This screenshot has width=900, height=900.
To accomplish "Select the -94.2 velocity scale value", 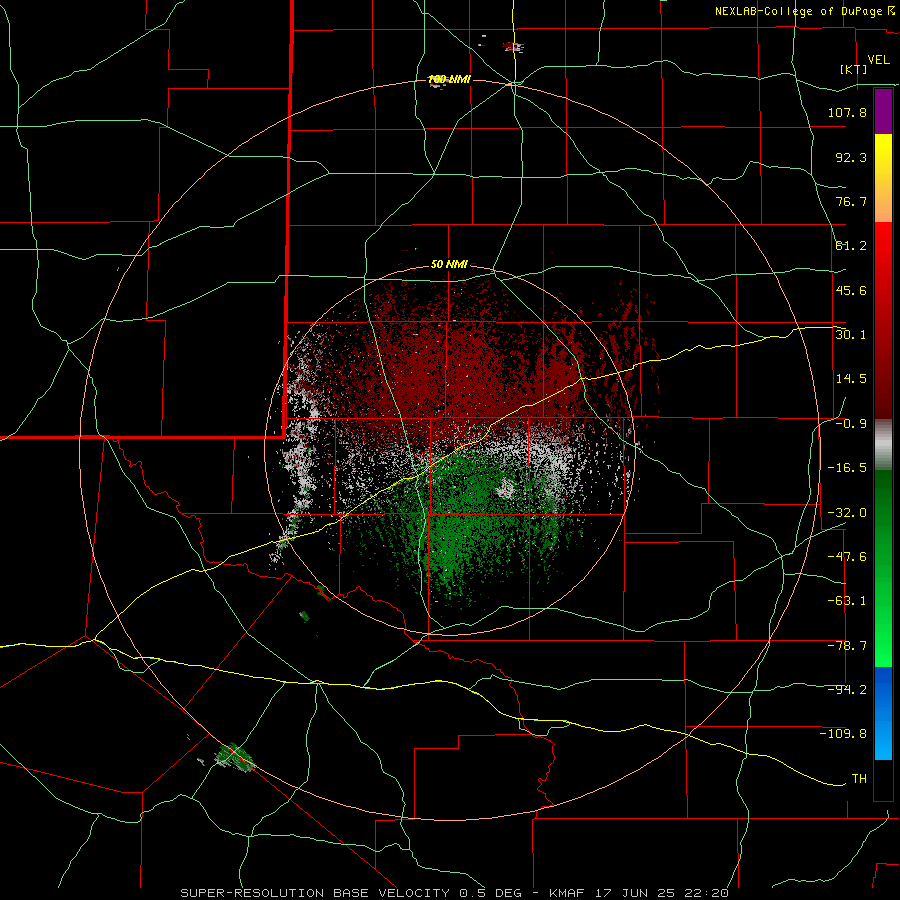I will (847, 690).
